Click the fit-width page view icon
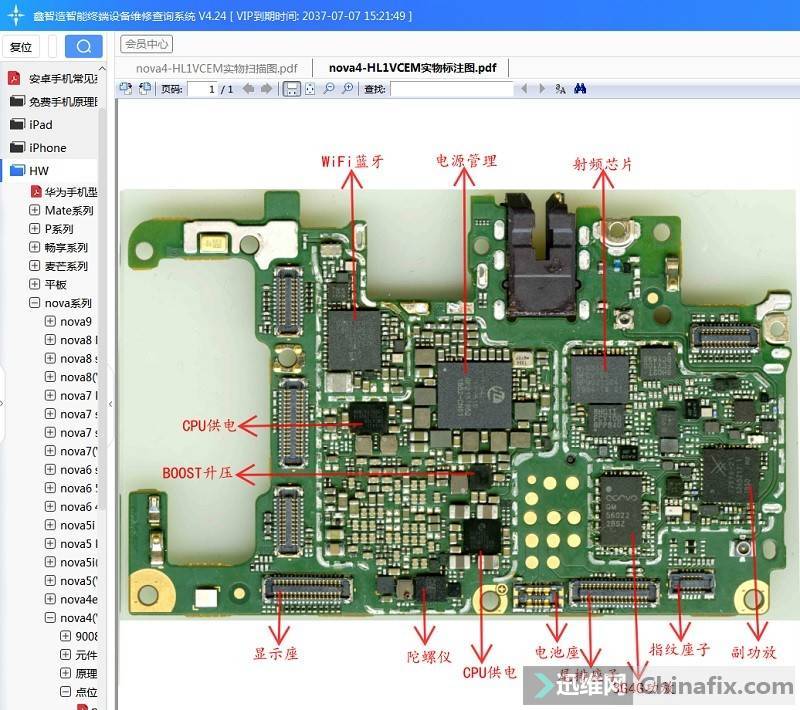The image size is (800, 710). point(291,89)
